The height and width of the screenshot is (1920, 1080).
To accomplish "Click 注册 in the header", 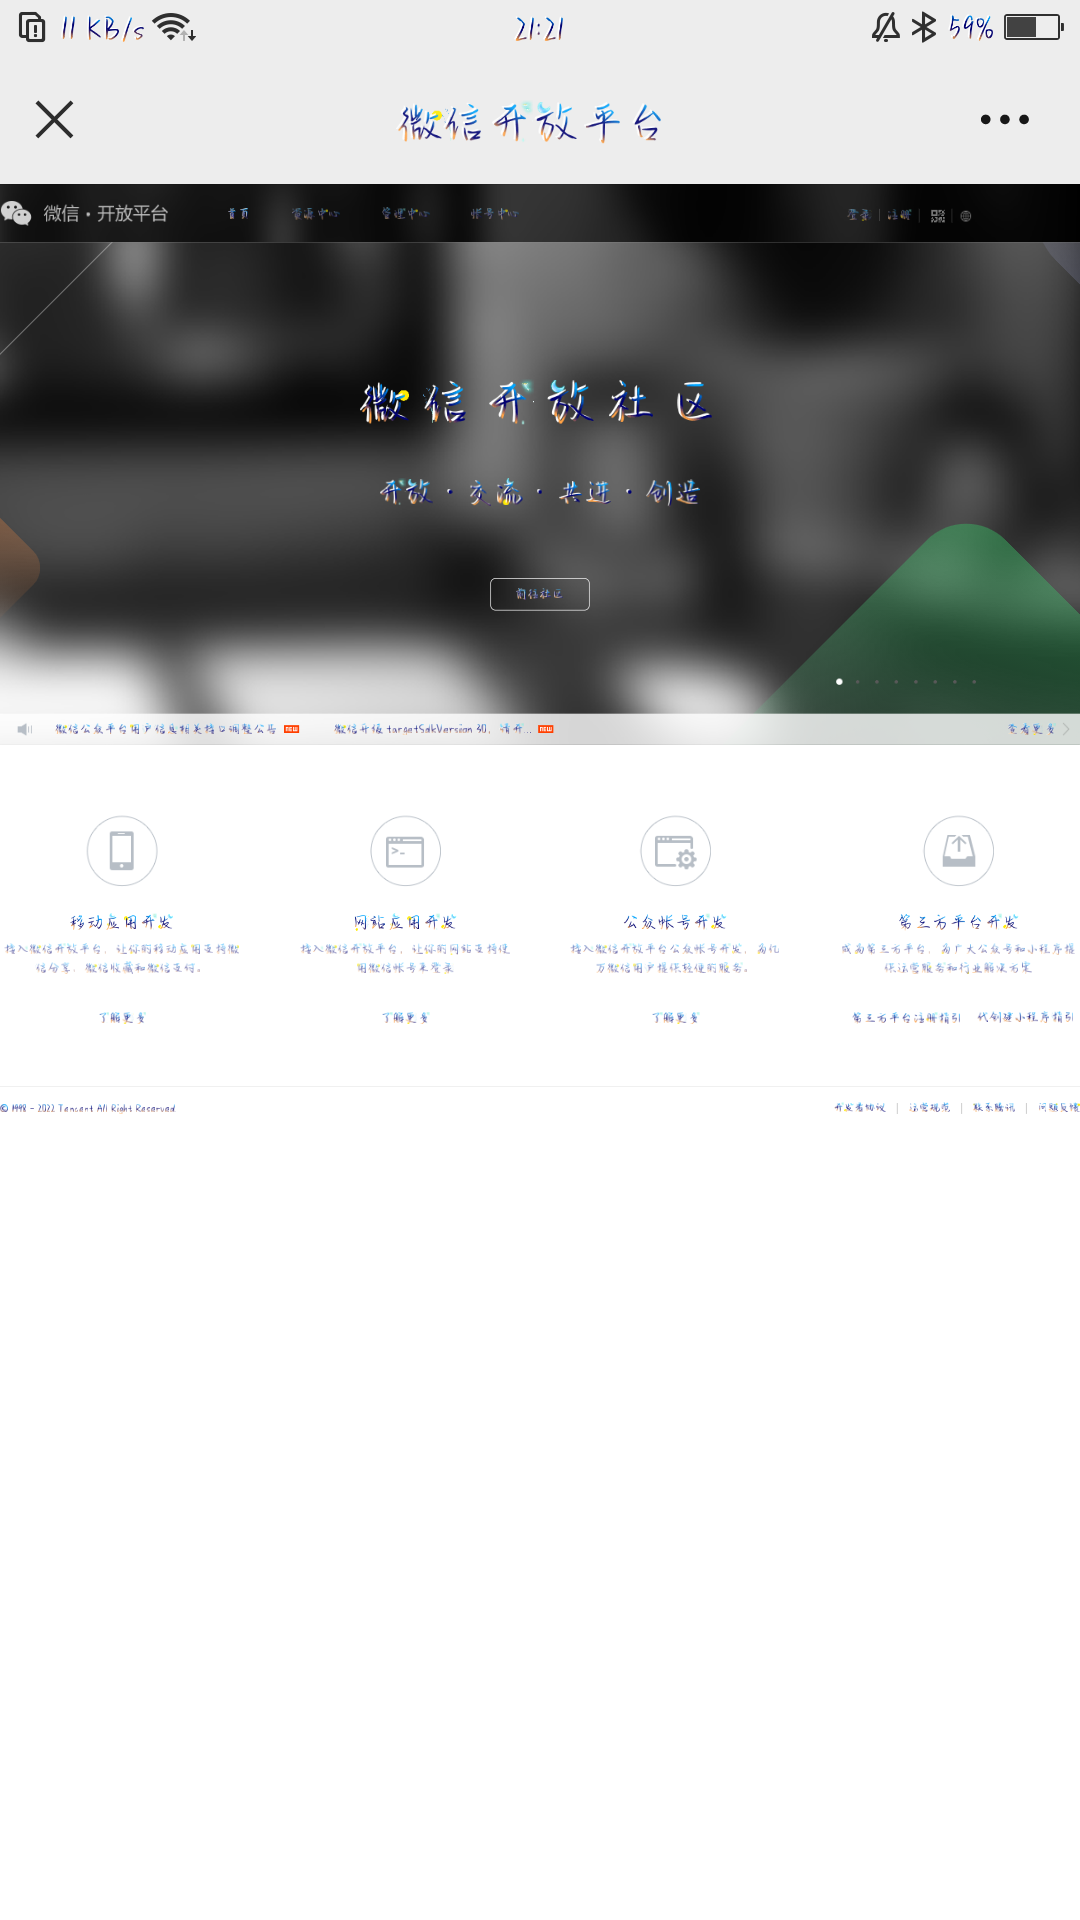I will [x=899, y=215].
